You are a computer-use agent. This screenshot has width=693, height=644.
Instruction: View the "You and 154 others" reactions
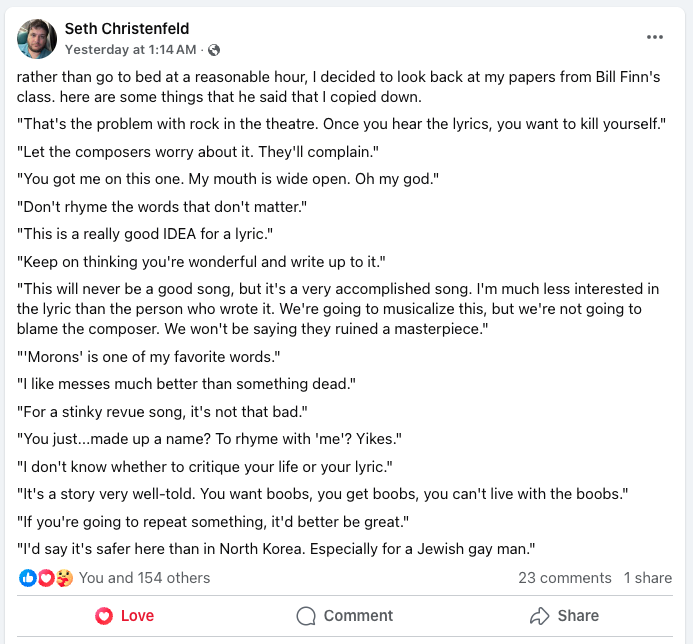[x=144, y=578]
